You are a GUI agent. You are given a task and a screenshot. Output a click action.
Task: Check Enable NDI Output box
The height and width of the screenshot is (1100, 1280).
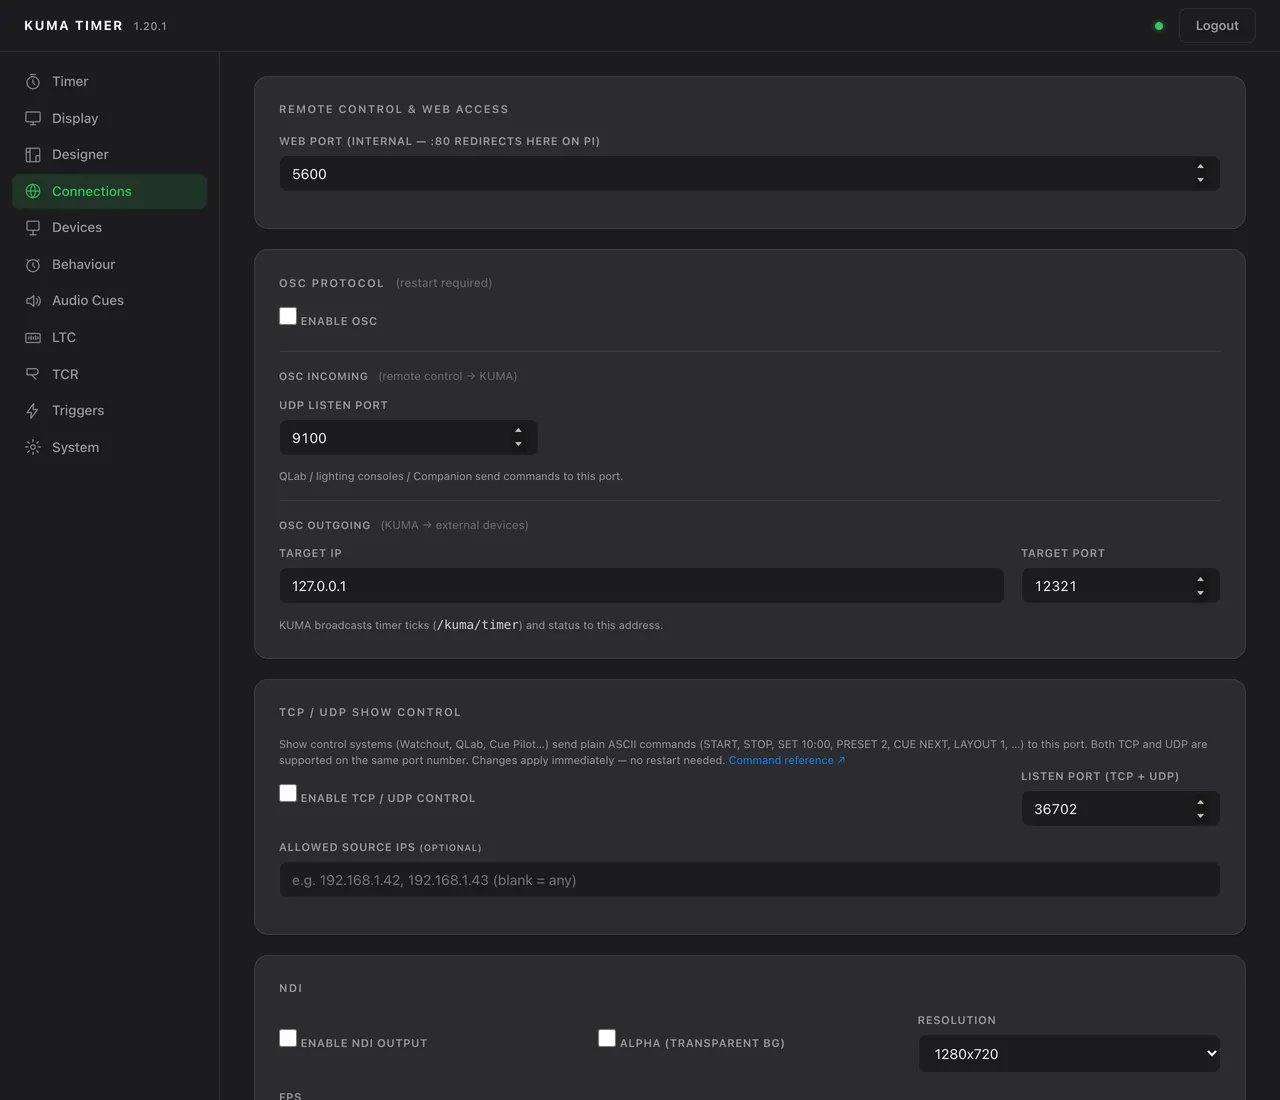point(288,1038)
